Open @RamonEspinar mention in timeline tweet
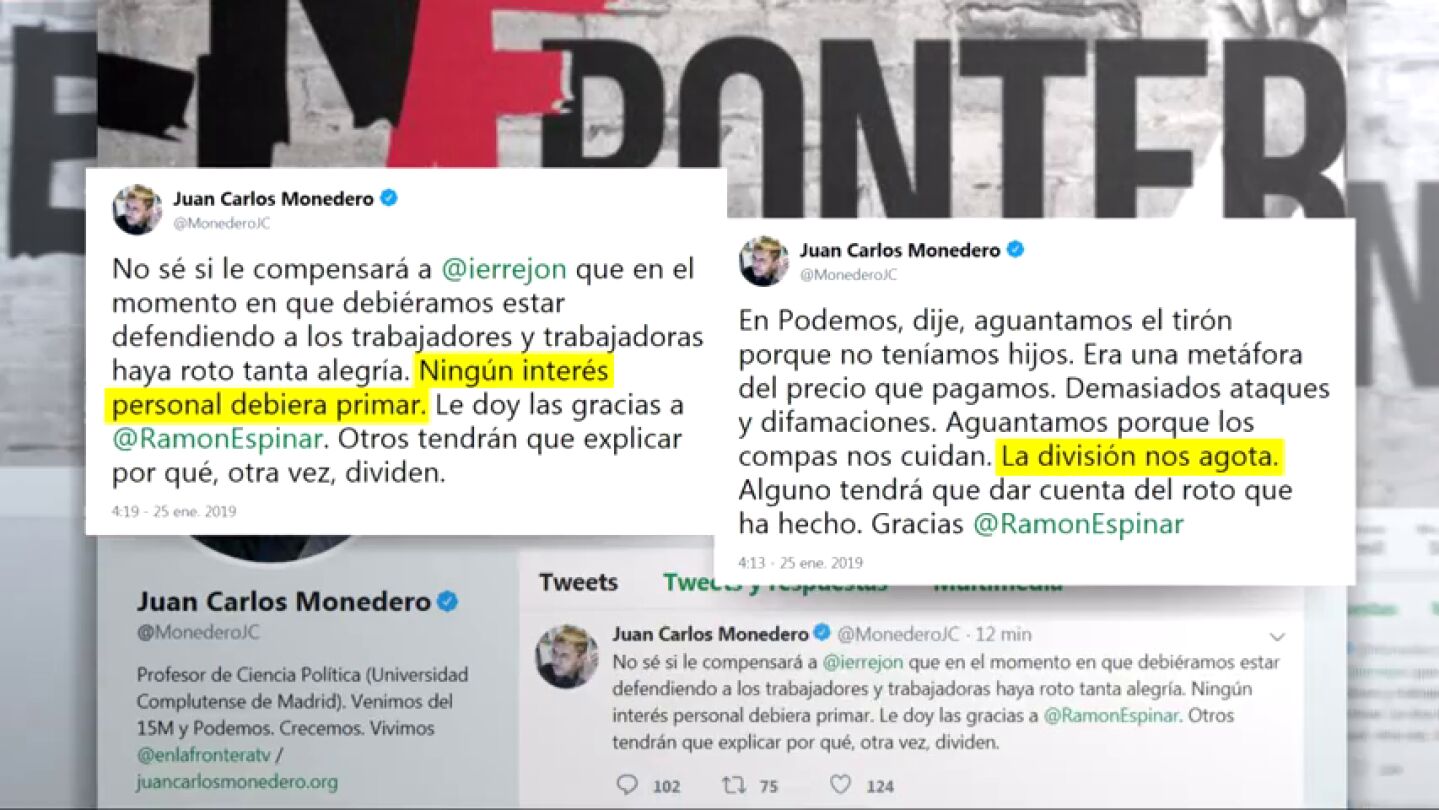The height and width of the screenshot is (810, 1439). point(1111,716)
